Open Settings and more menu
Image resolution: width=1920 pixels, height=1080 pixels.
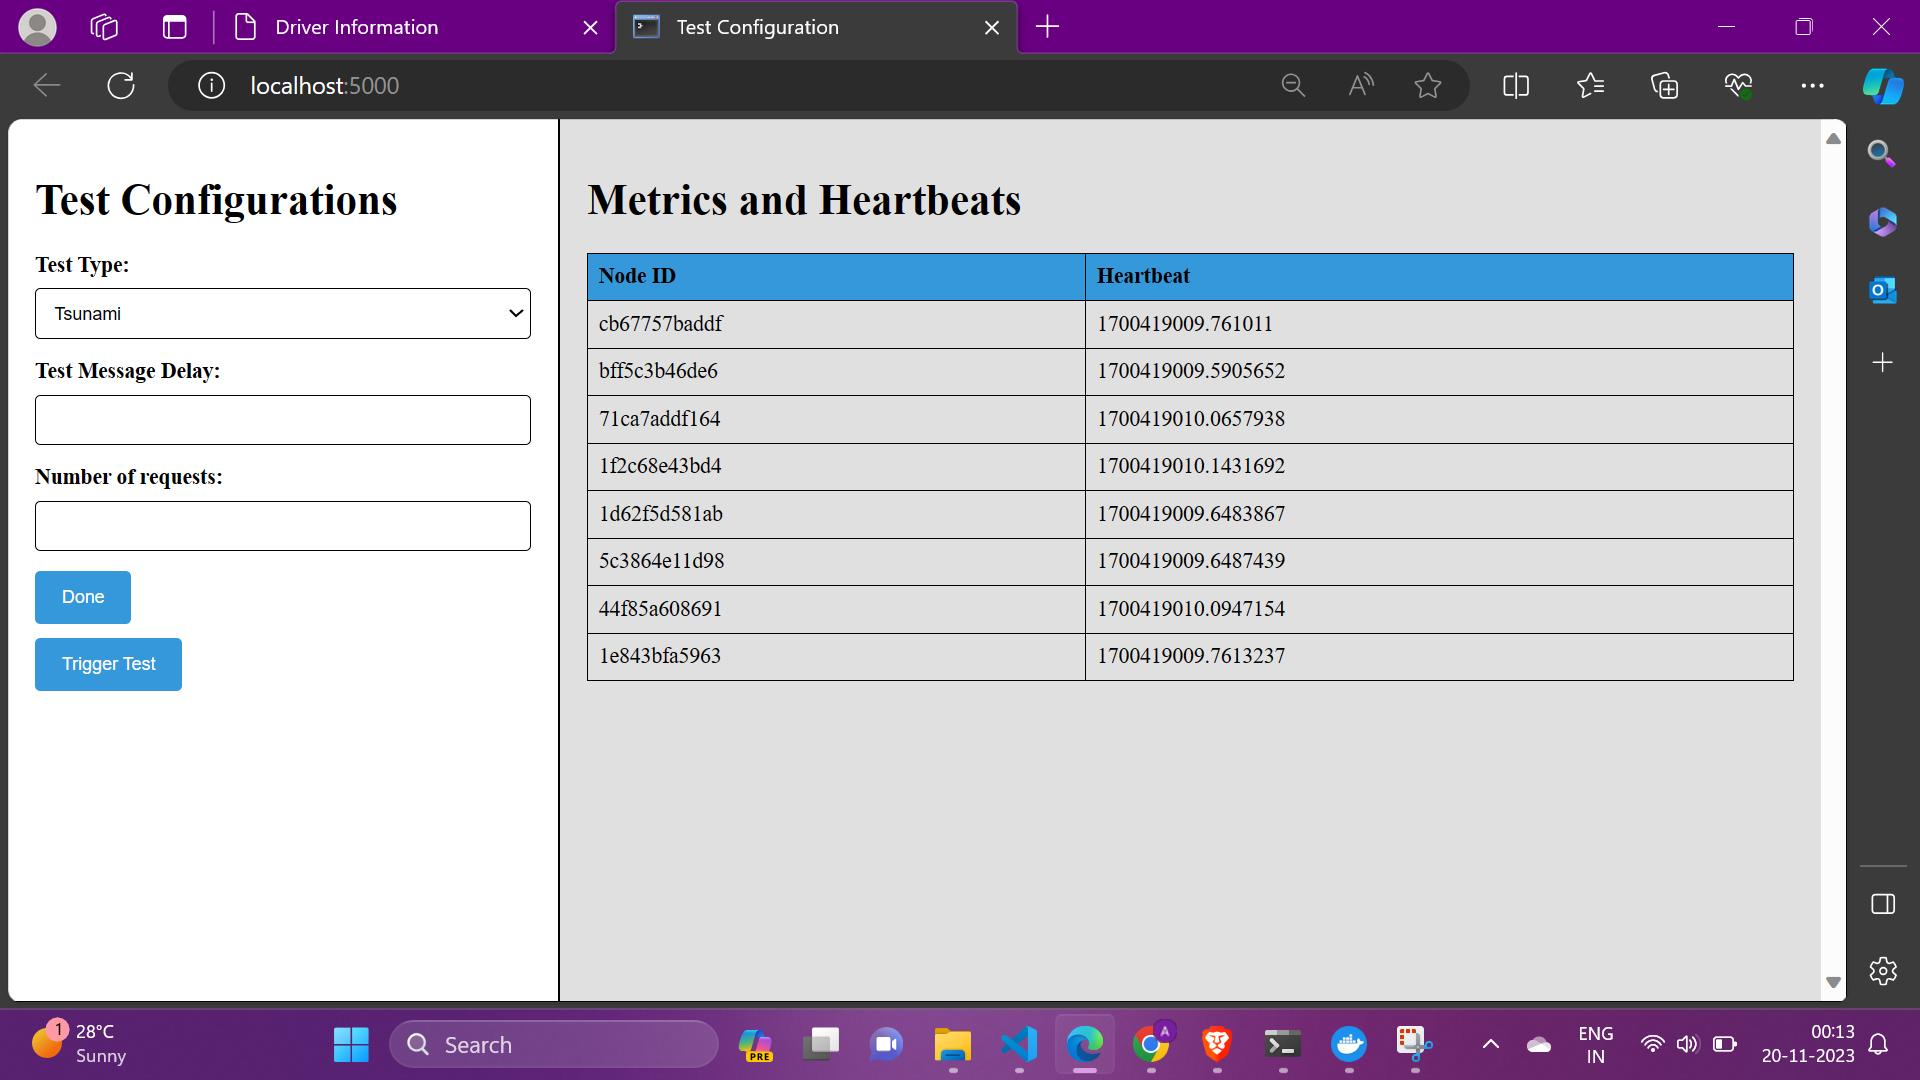pyautogui.click(x=1812, y=86)
